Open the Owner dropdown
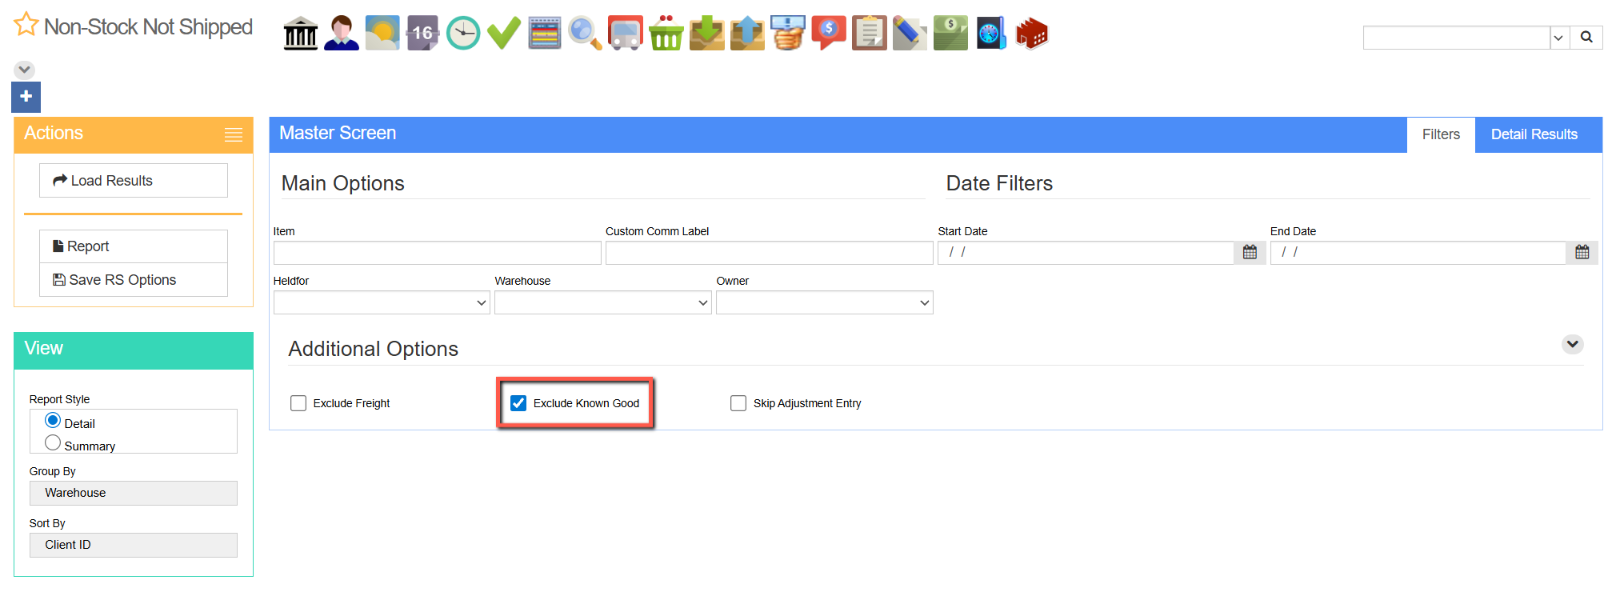Image resolution: width=1616 pixels, height=593 pixels. click(825, 302)
